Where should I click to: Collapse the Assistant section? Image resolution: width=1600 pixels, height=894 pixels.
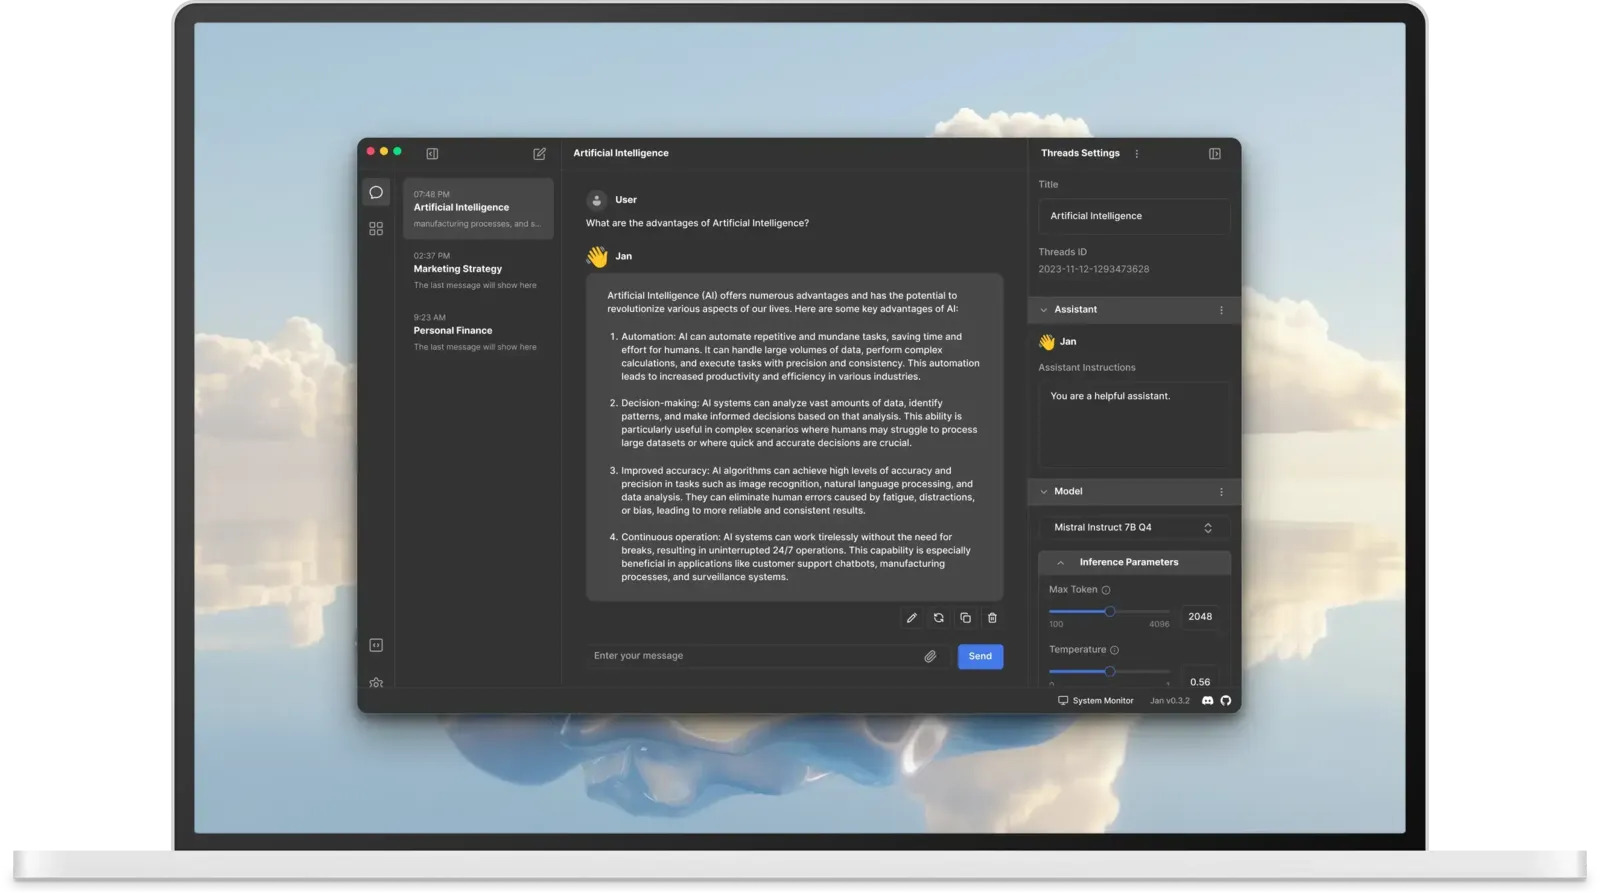click(1044, 310)
